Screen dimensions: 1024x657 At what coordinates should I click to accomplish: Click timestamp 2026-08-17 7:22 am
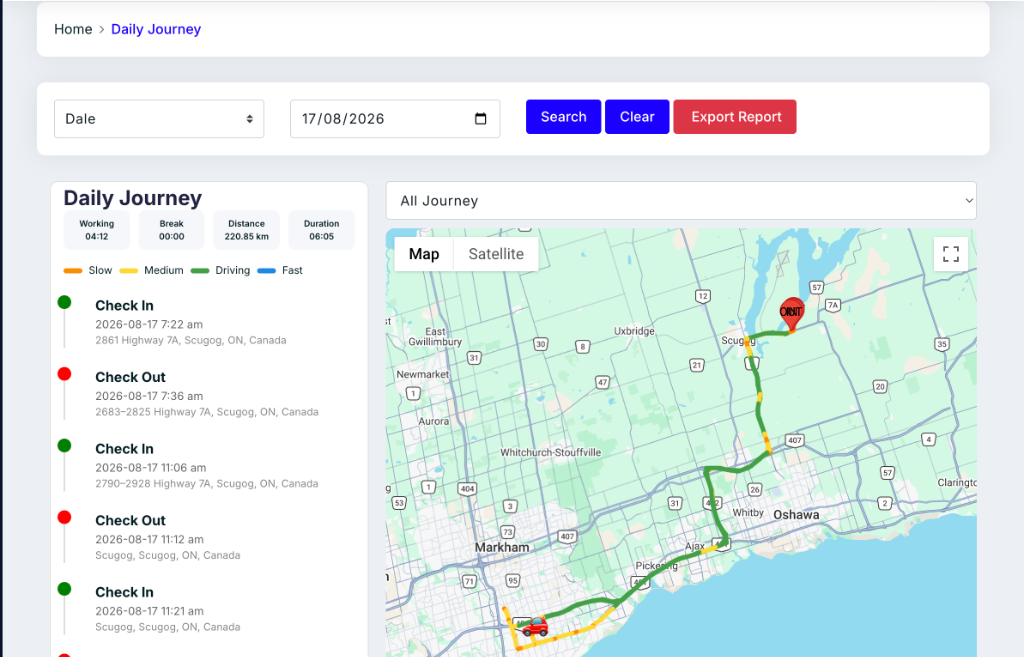149,324
